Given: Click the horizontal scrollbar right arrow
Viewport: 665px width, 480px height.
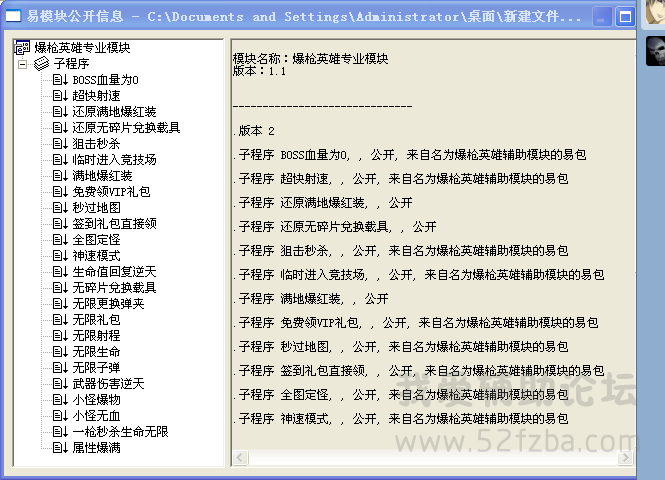Looking at the screenshot, I should [x=625, y=458].
